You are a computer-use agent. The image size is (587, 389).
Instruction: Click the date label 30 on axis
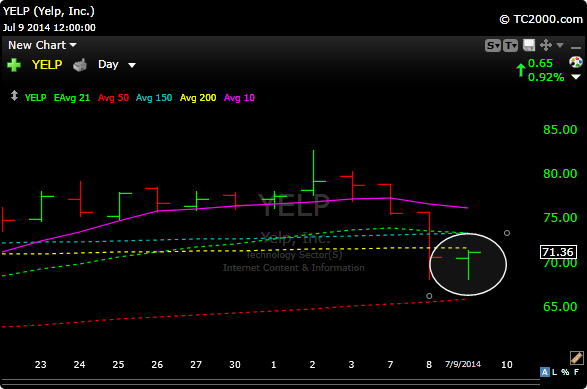tap(235, 364)
